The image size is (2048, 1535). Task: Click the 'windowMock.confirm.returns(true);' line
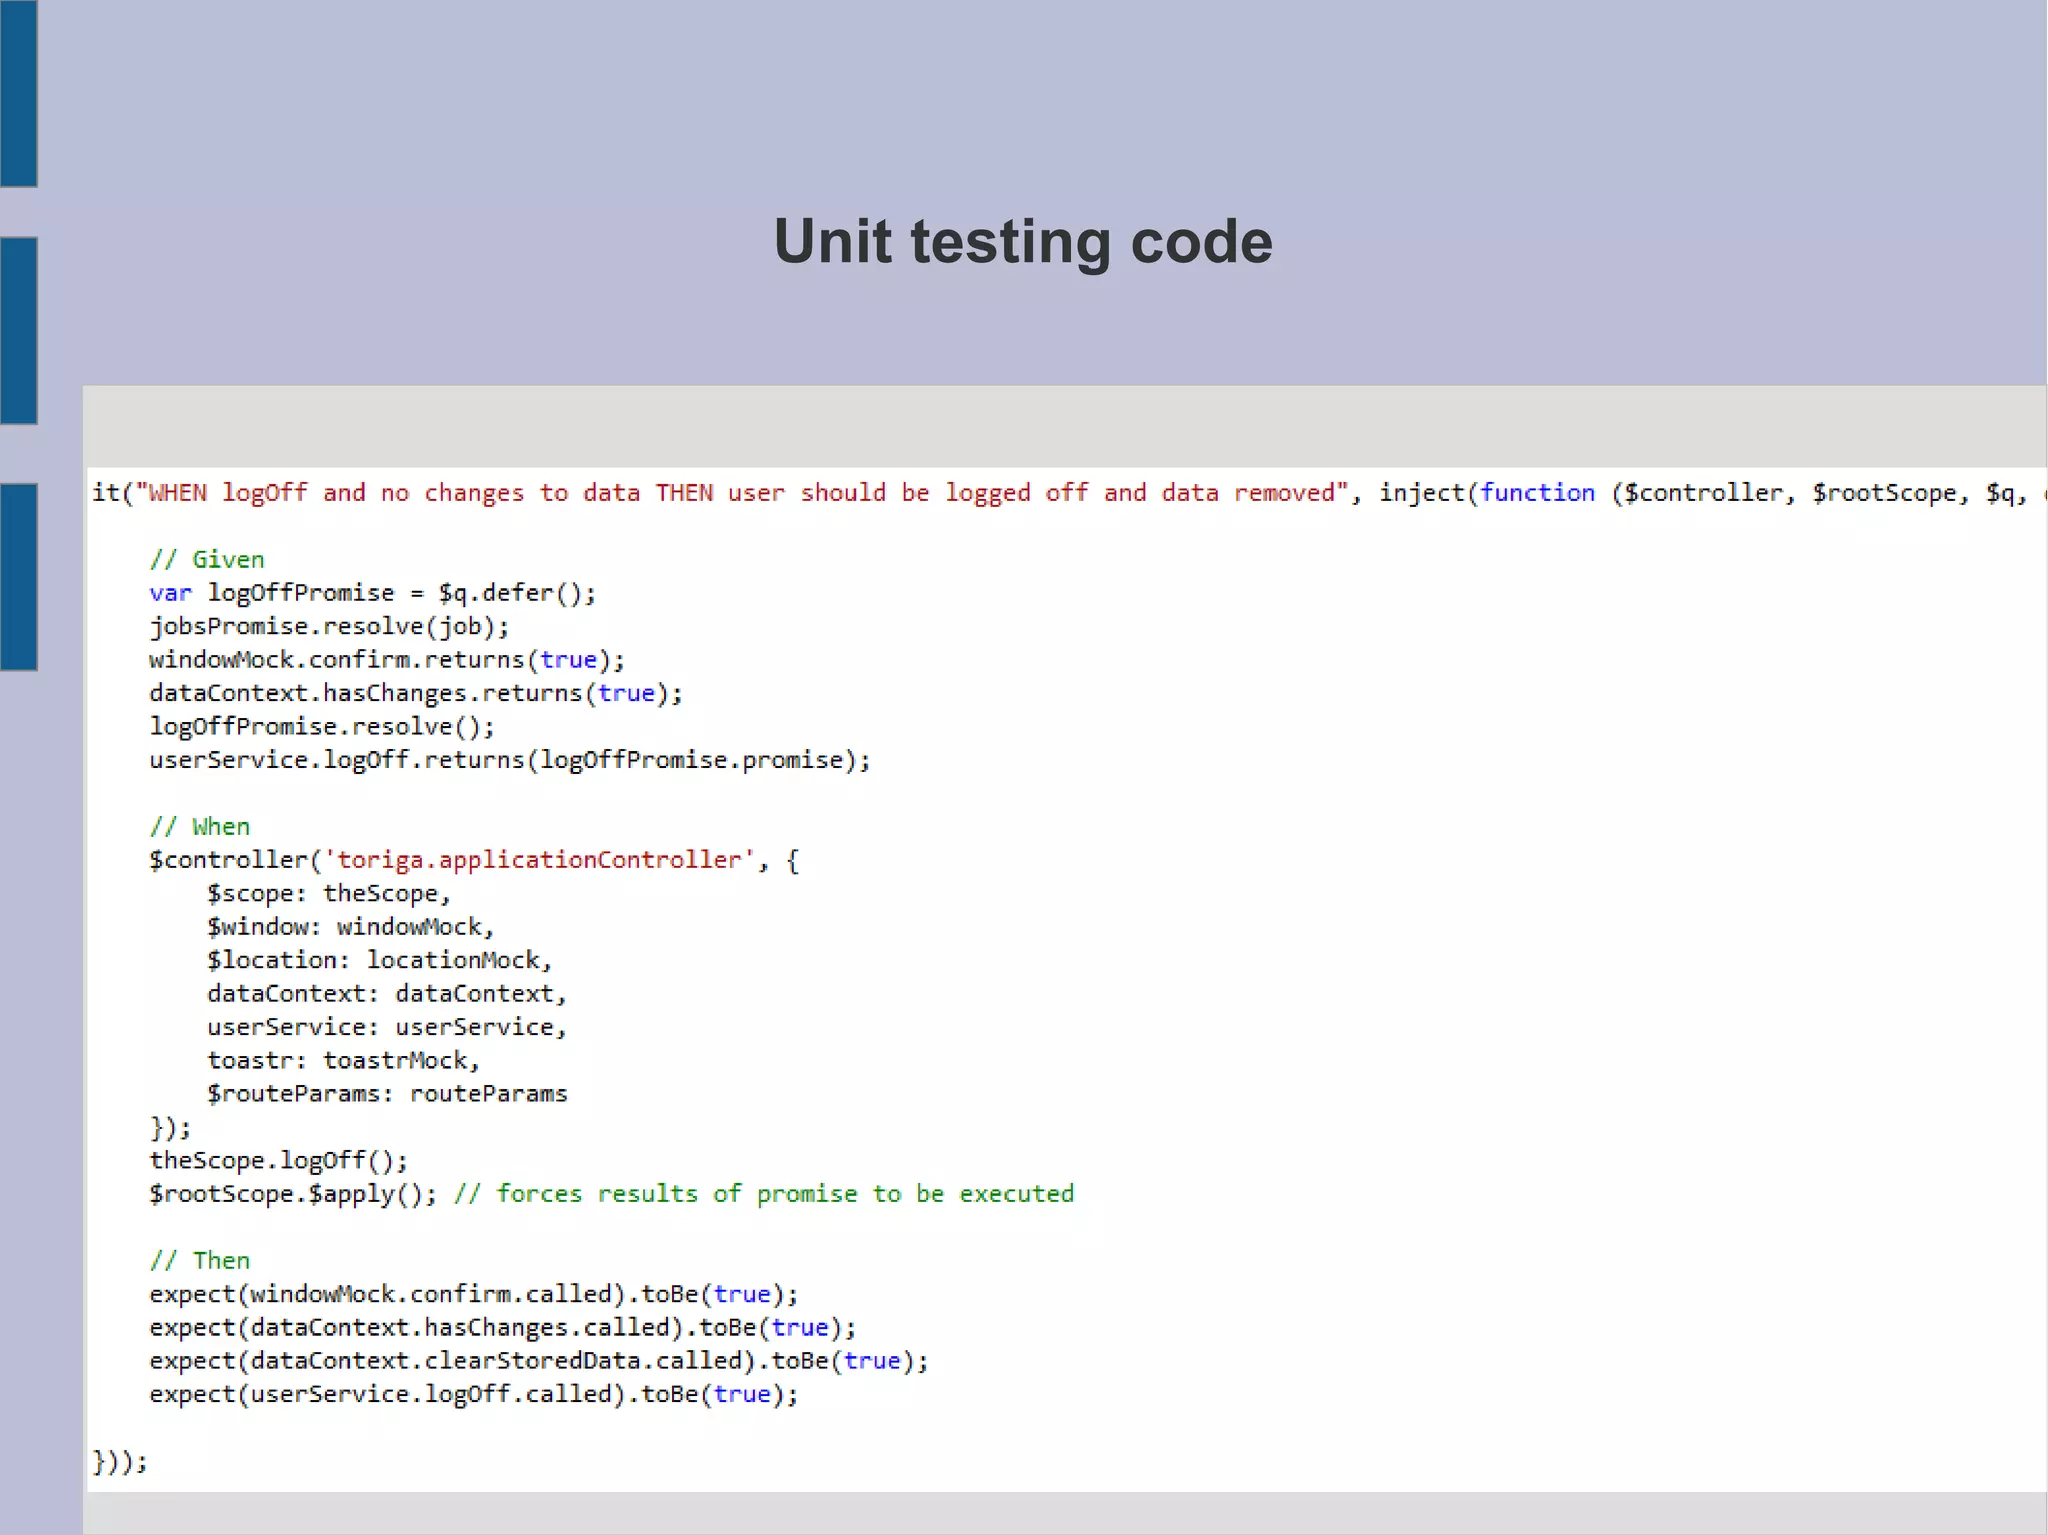click(x=387, y=660)
